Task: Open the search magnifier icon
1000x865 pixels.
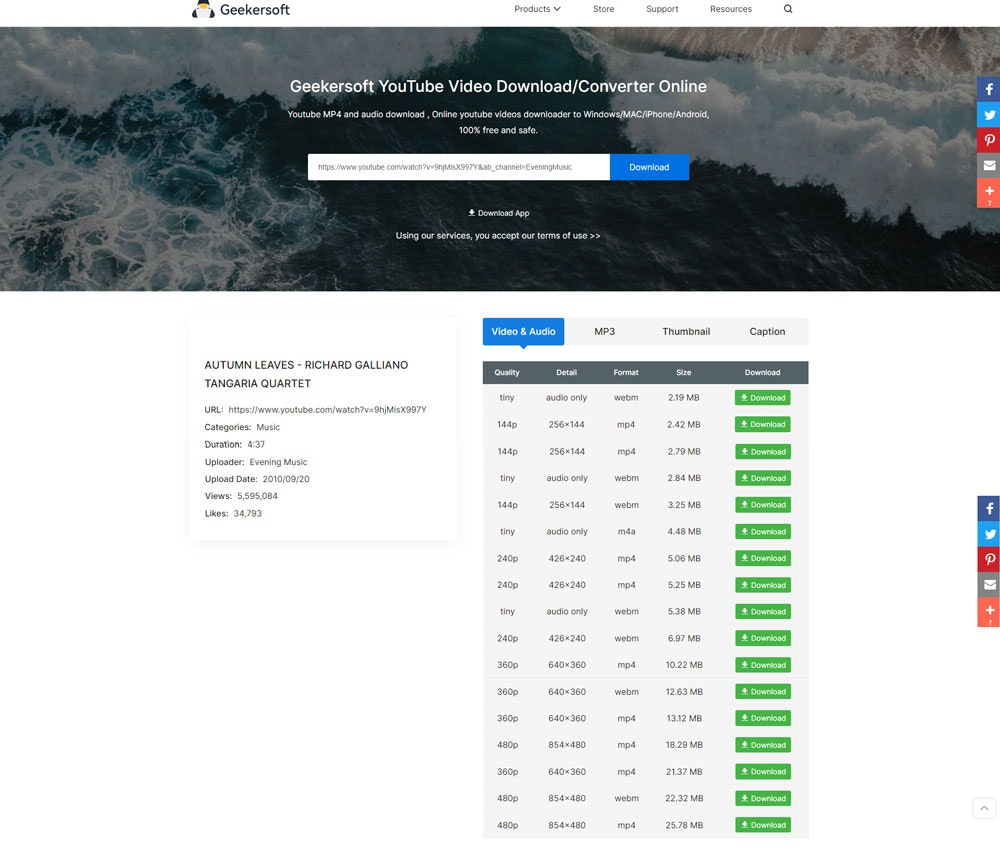Action: [x=788, y=9]
